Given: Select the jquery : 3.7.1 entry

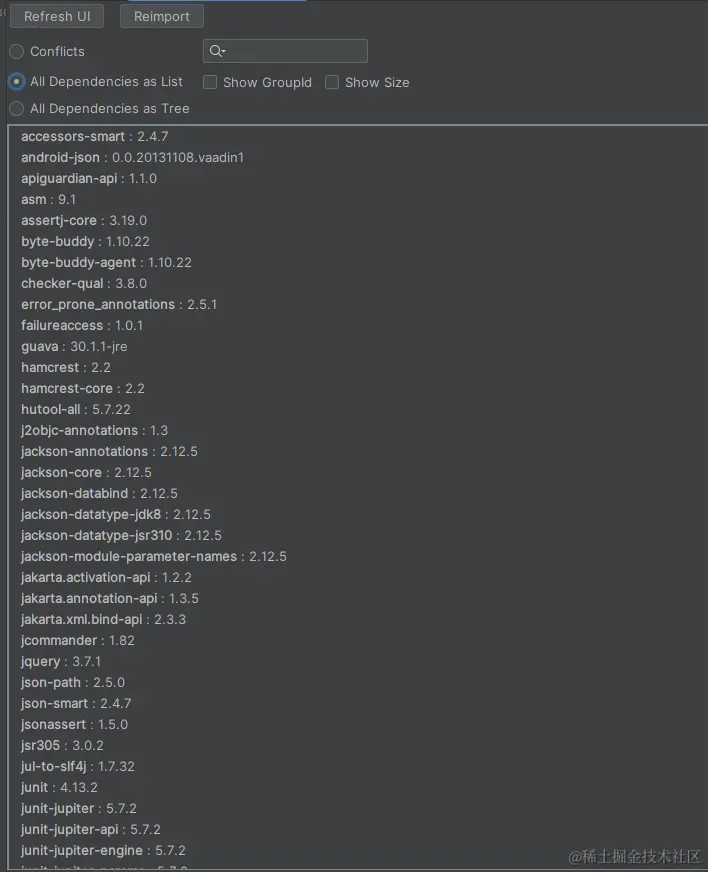Looking at the screenshot, I should click(x=61, y=661).
